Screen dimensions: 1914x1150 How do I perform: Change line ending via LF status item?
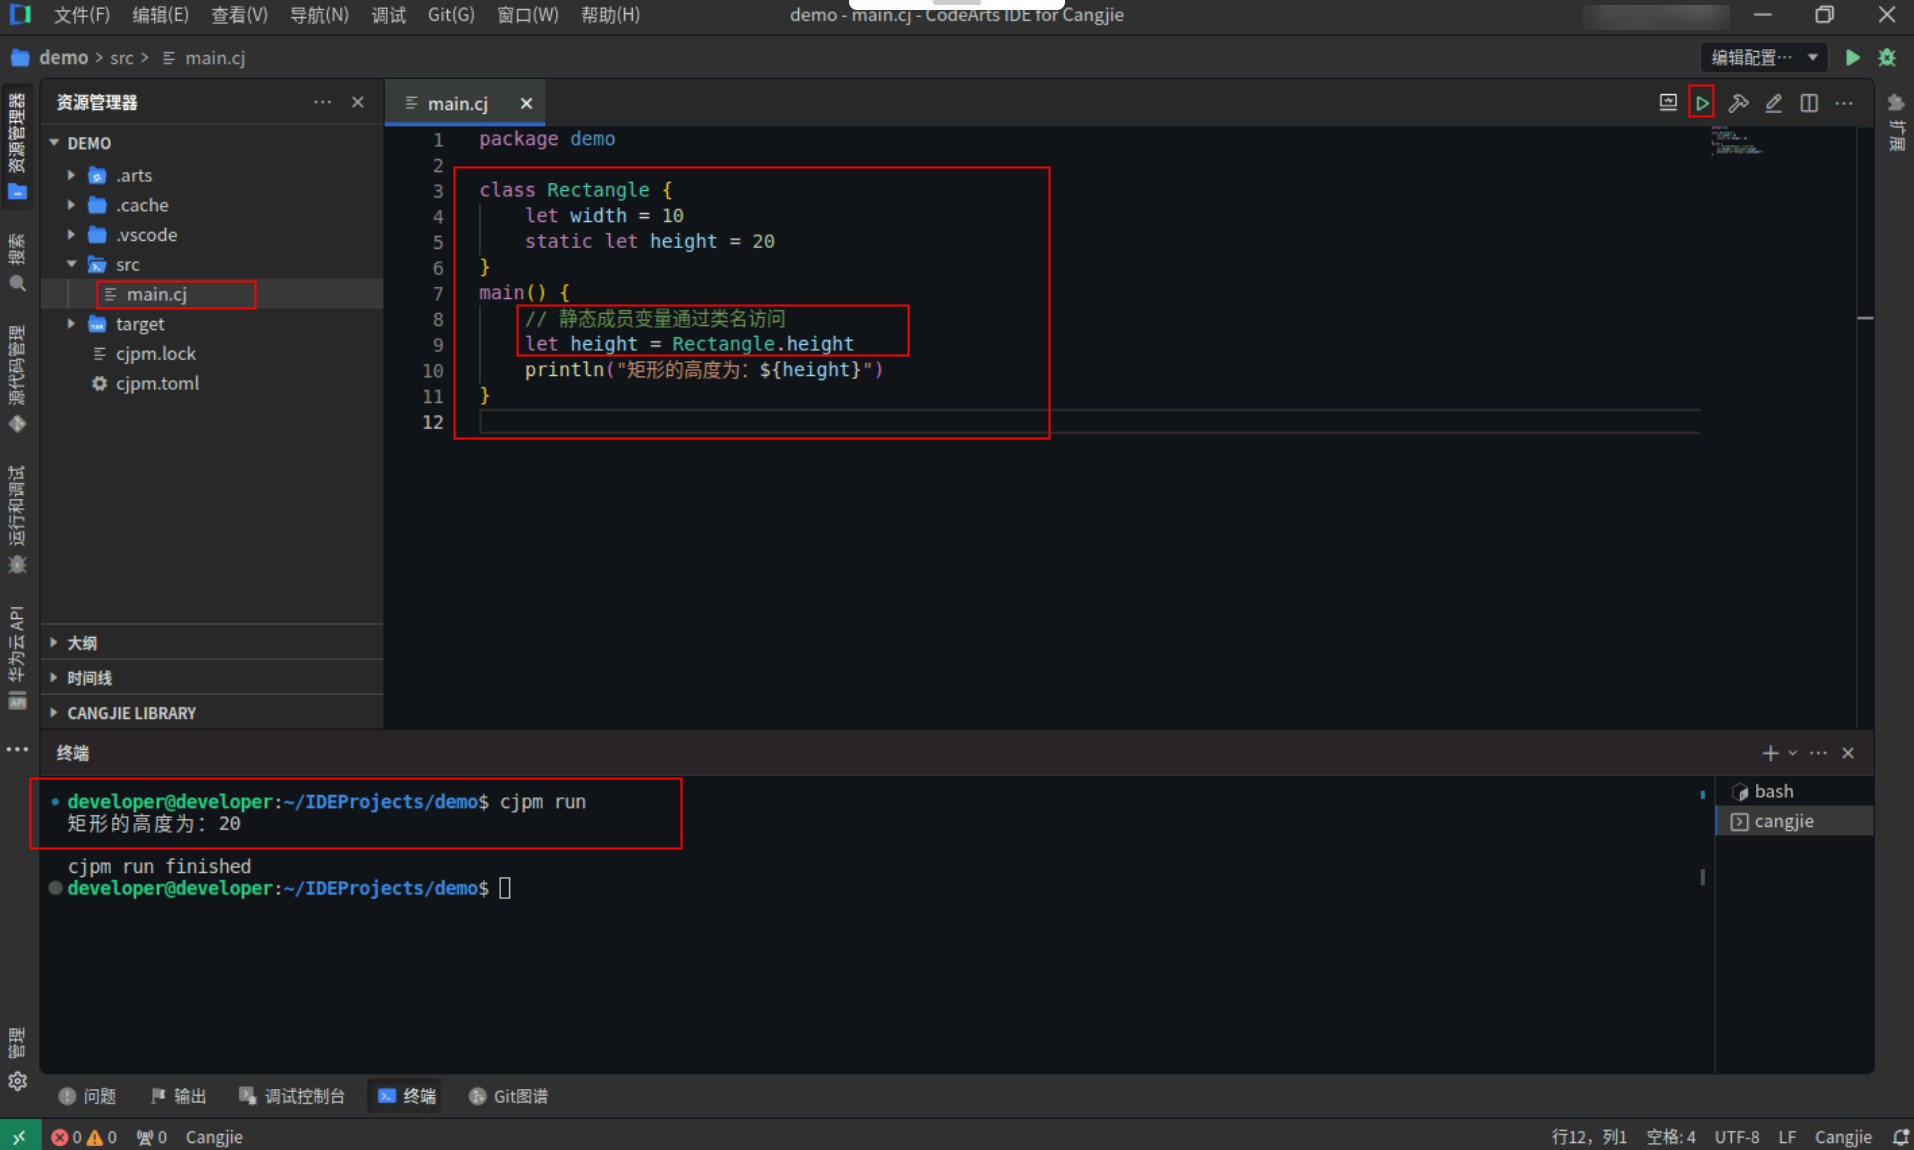[1787, 1137]
